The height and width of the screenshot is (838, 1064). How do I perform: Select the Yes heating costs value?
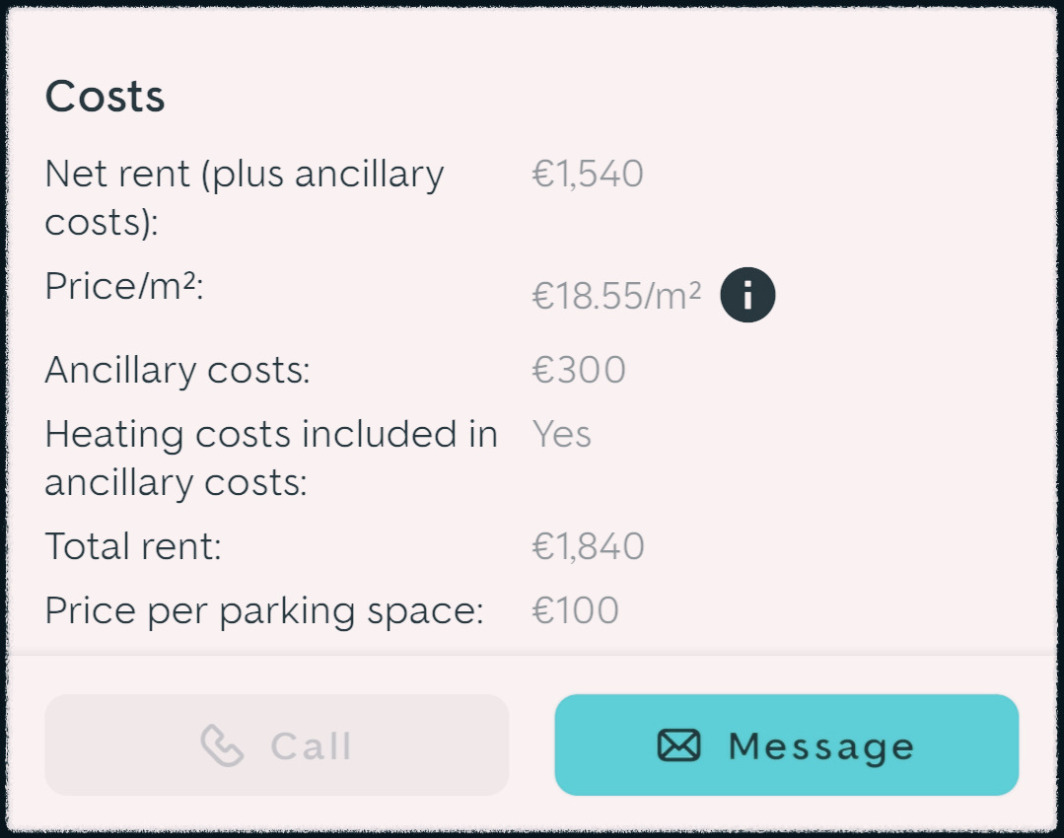coord(561,435)
